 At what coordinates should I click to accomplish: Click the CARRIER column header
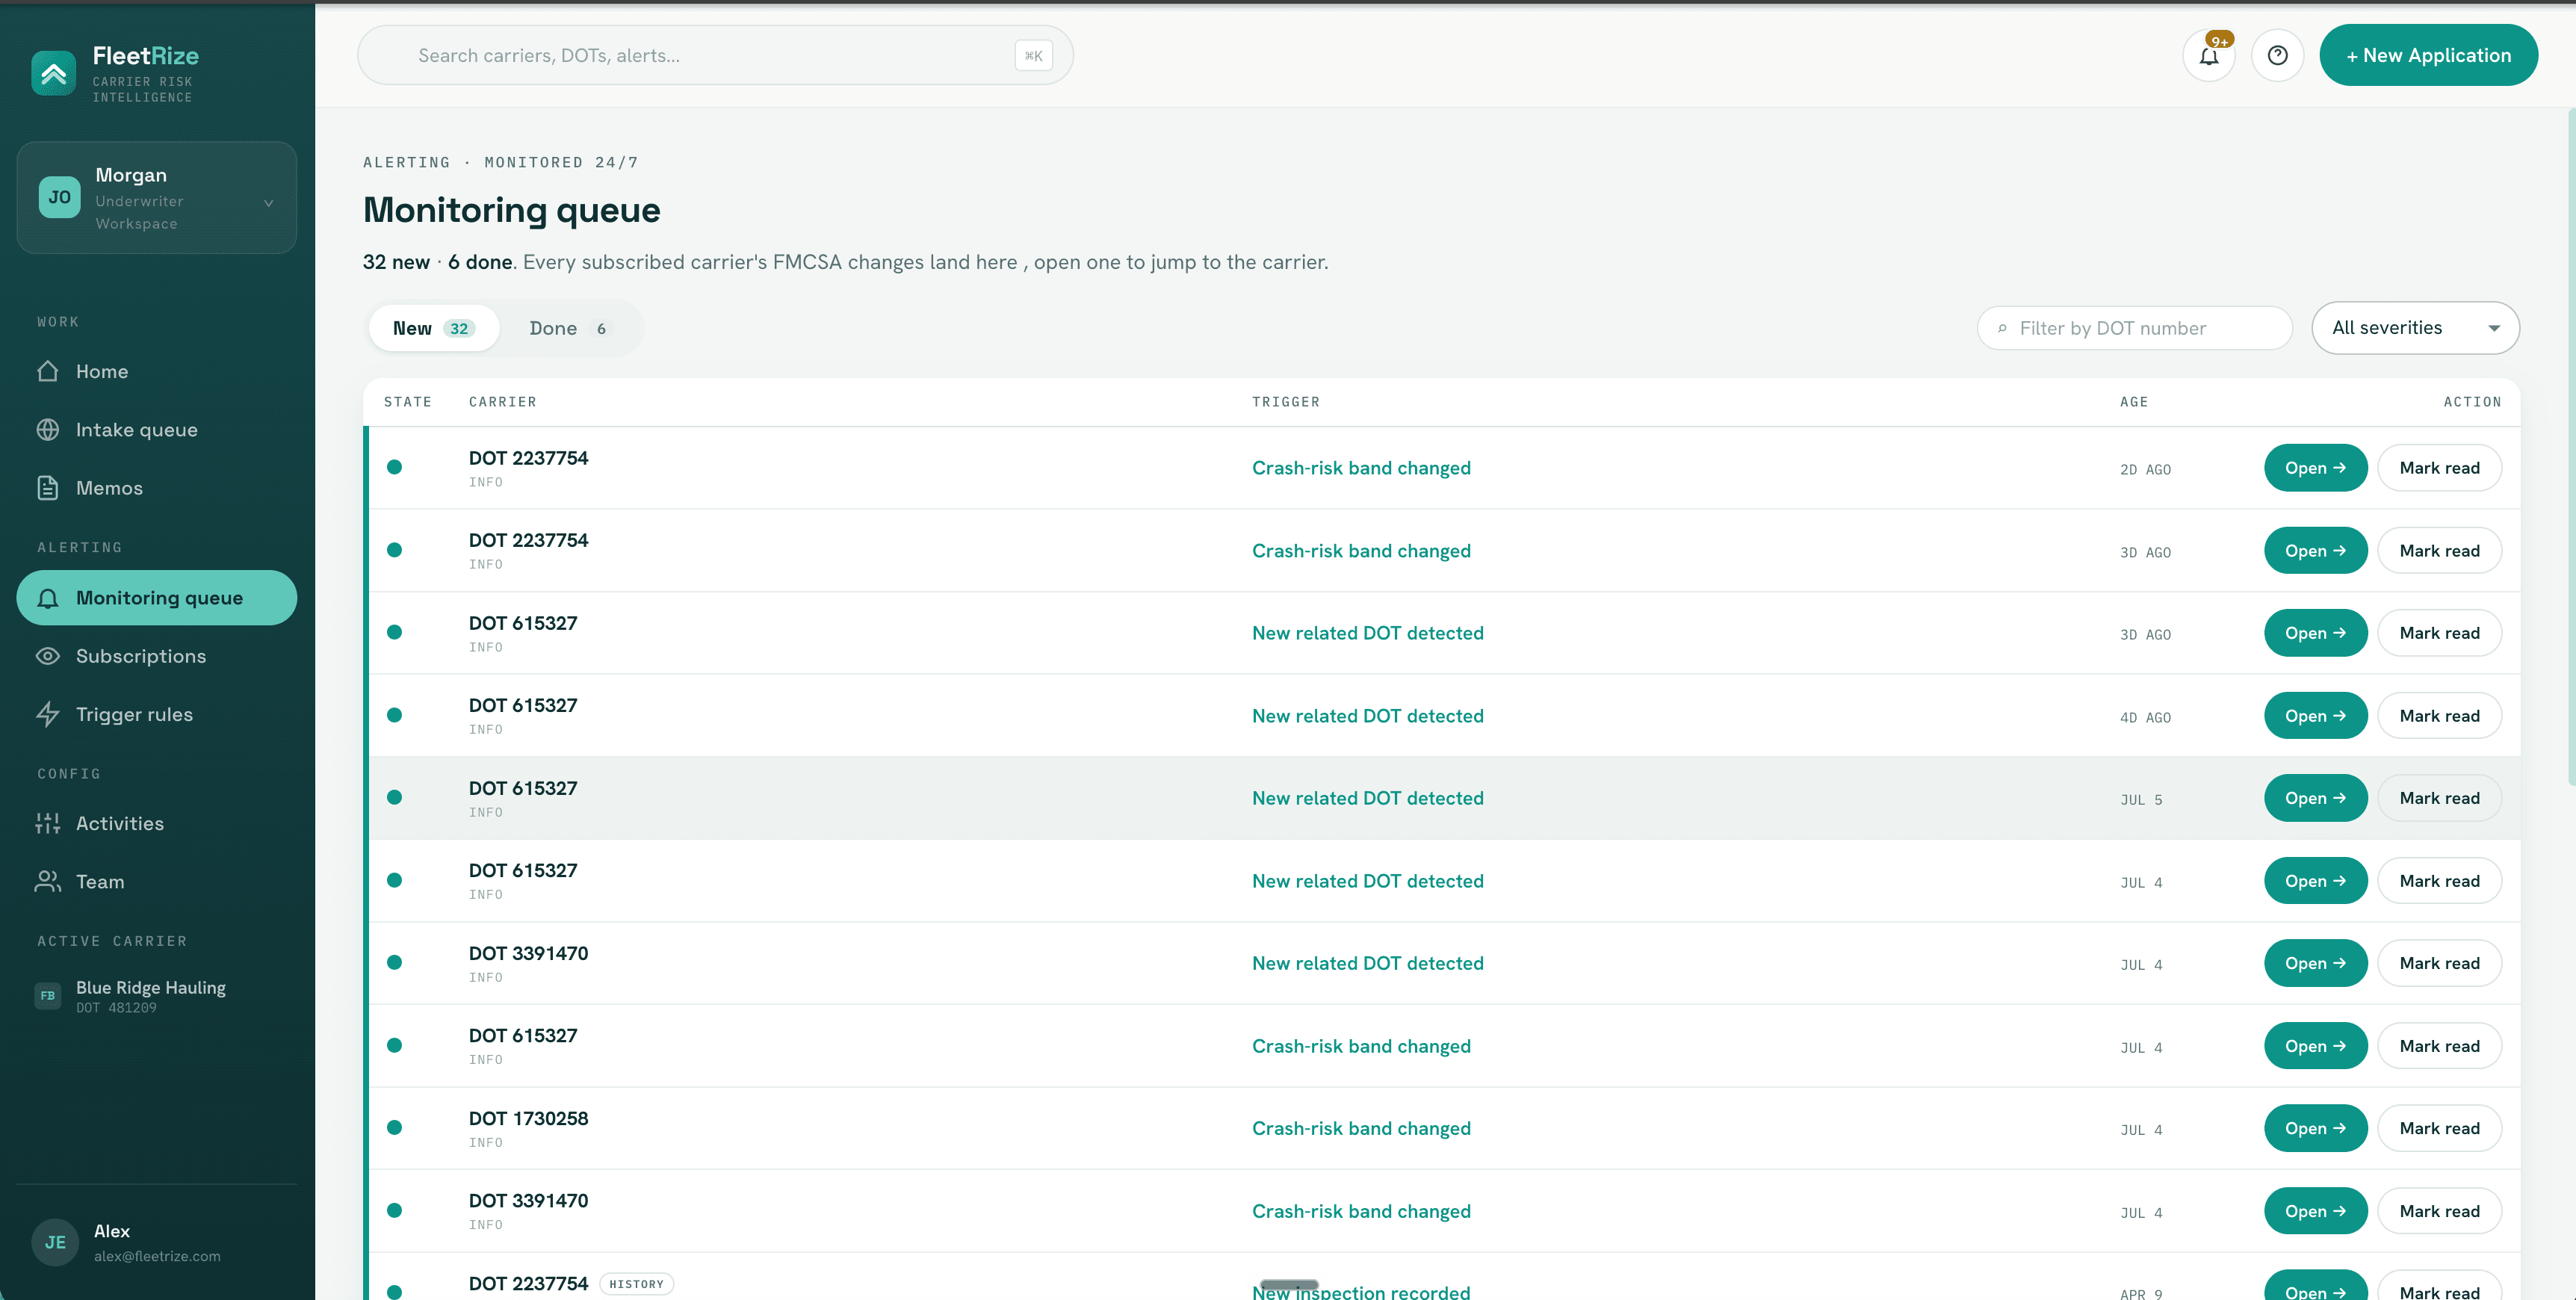502,402
